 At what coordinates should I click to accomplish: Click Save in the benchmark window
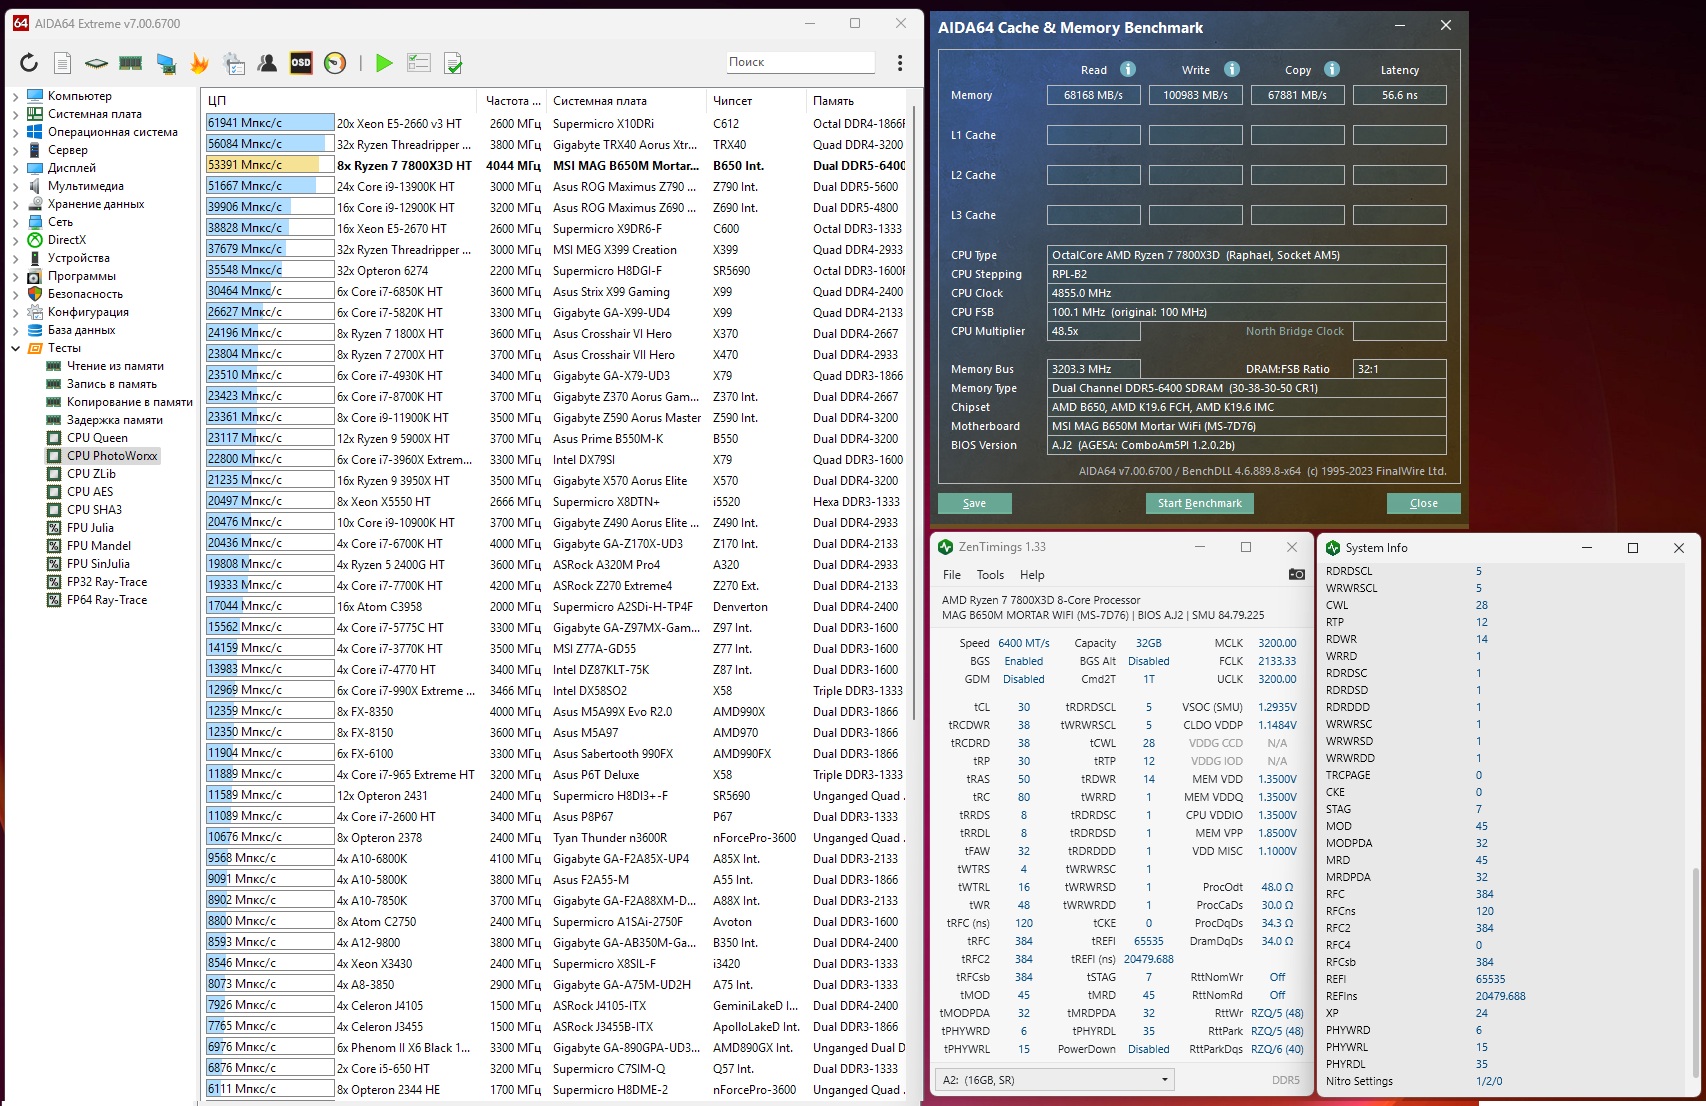point(974,503)
